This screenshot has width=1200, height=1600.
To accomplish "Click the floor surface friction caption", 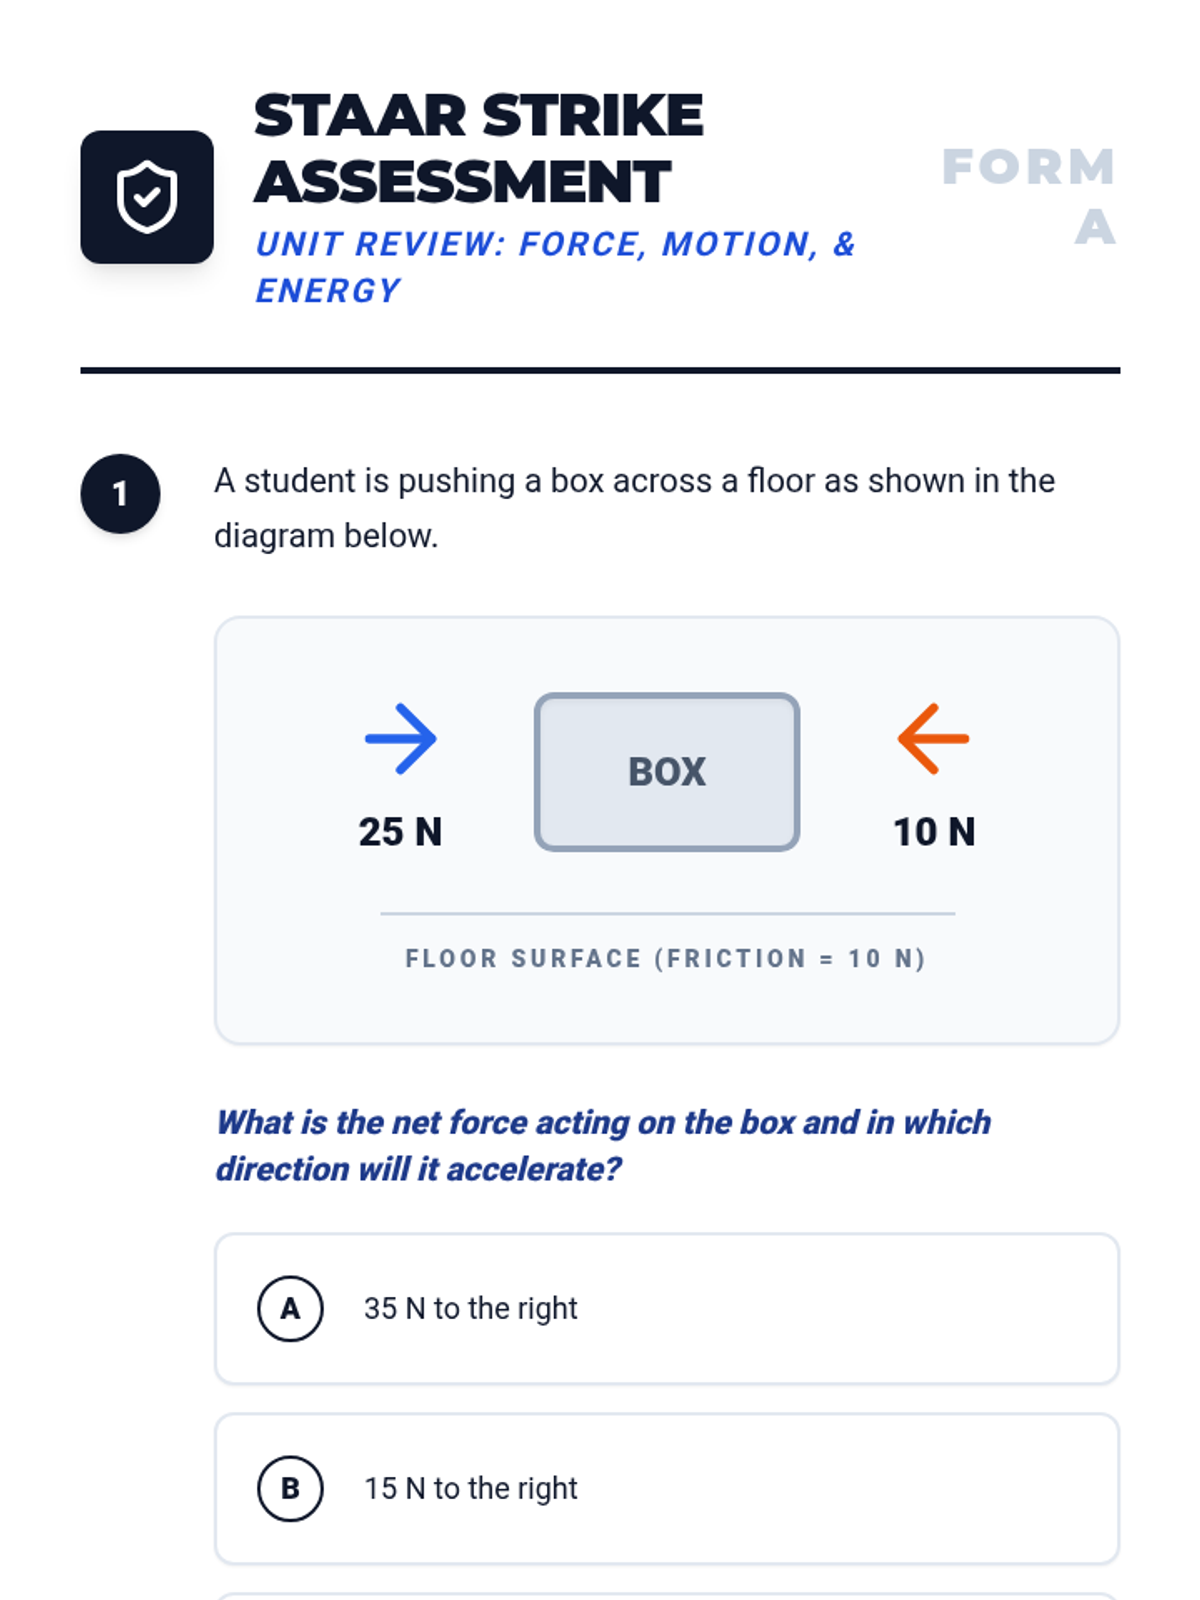I will click(667, 959).
